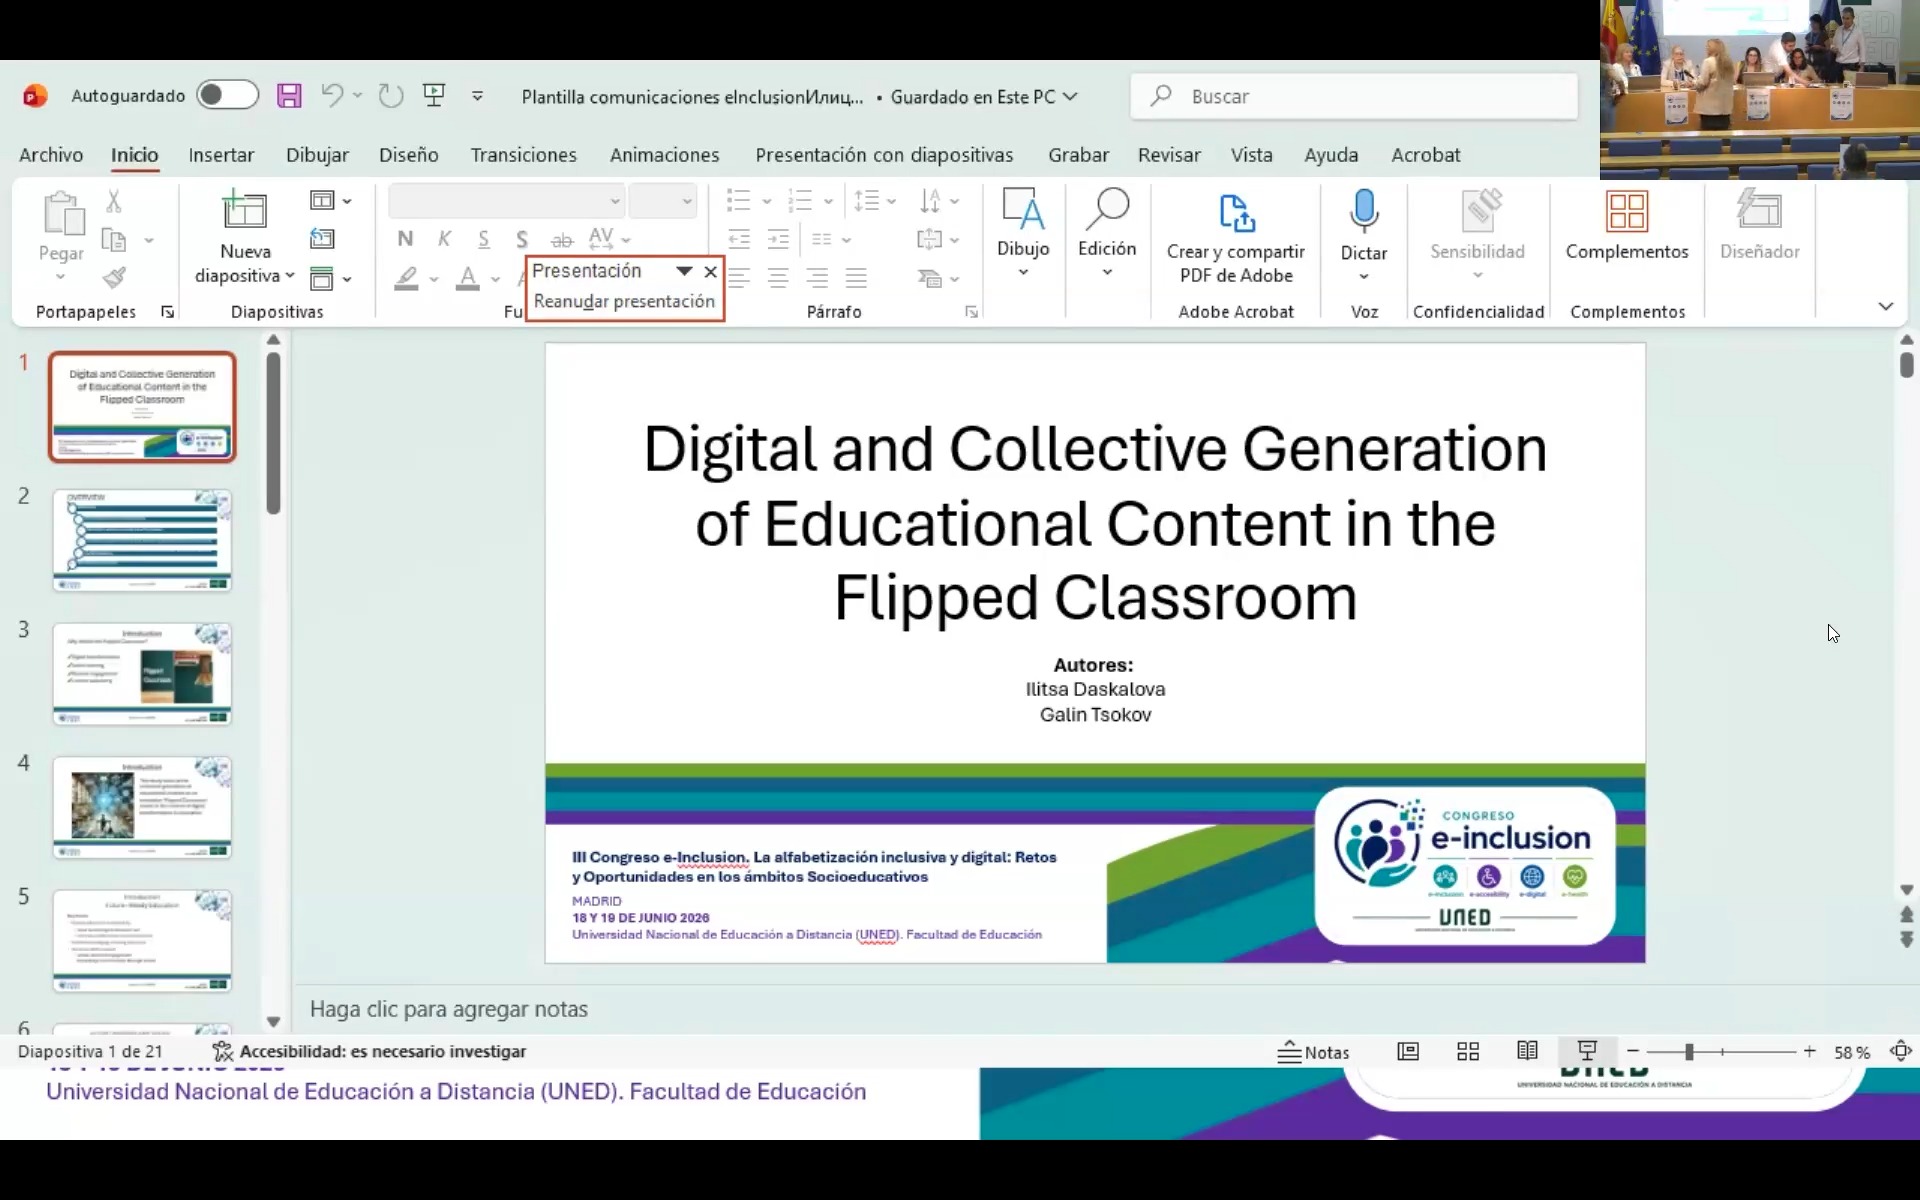Click the Nueva diapositiva icon
This screenshot has height=1200, width=1920.
click(x=244, y=210)
